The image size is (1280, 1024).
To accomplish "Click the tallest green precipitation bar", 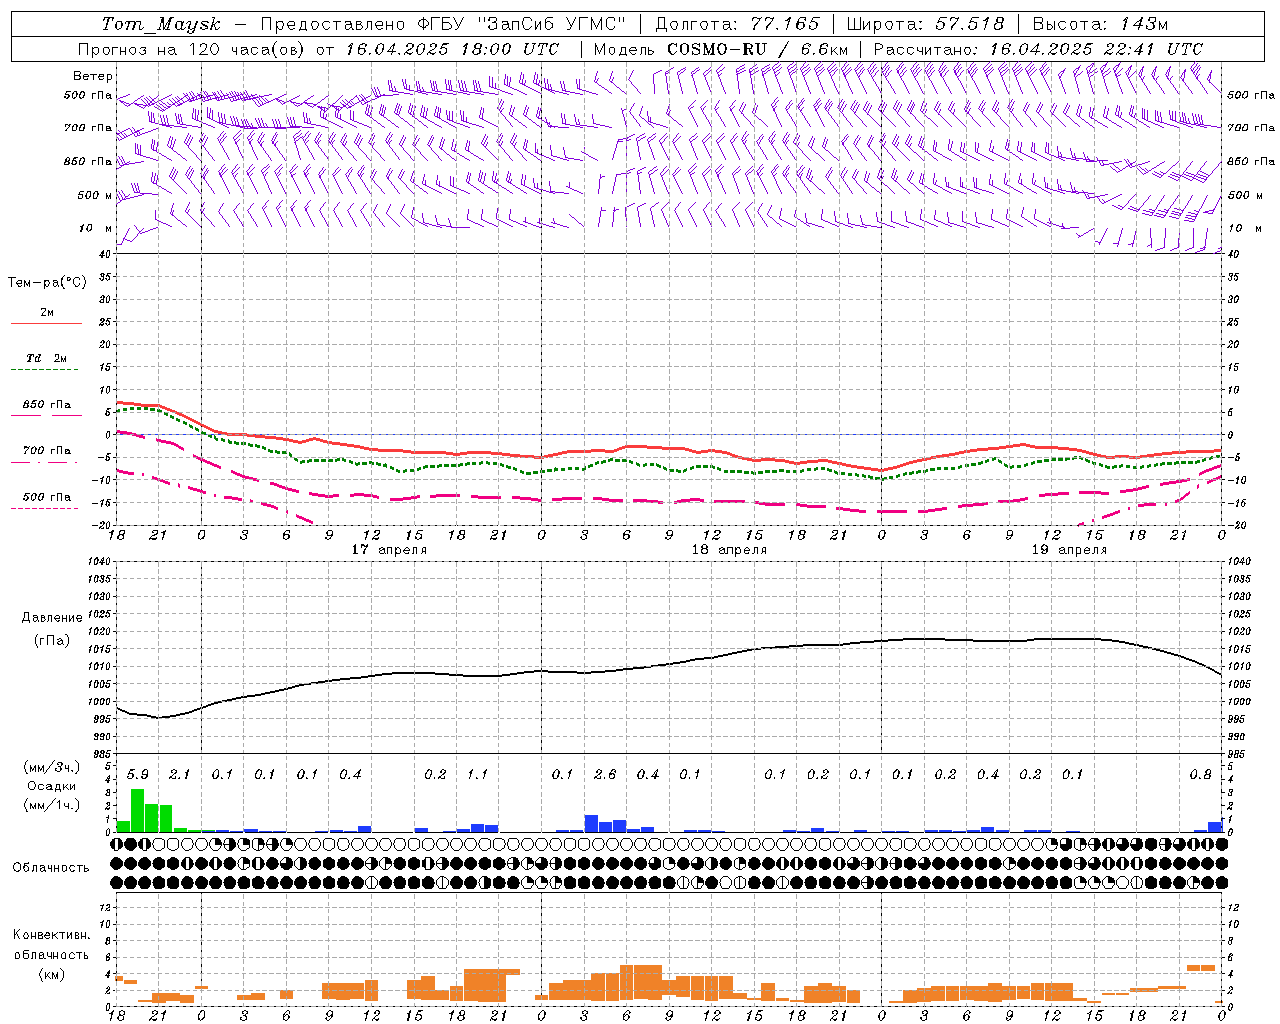I will pyautogui.click(x=138, y=810).
